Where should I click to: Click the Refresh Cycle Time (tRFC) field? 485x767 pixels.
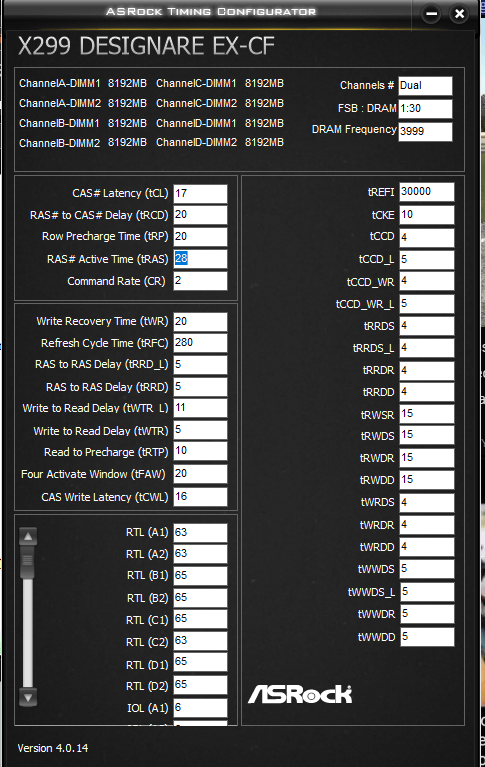200,343
